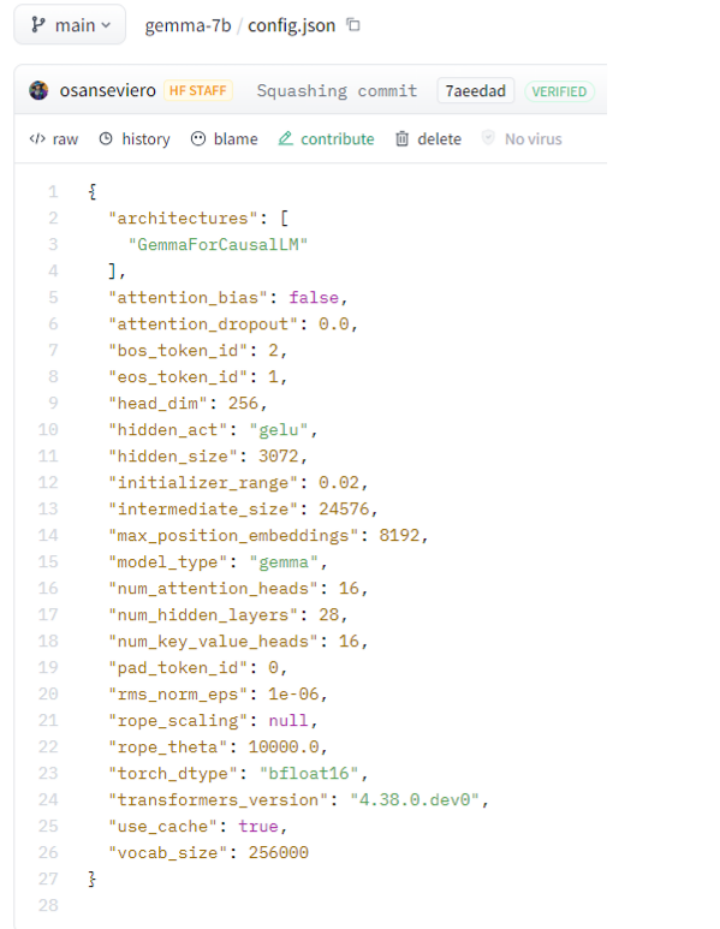This screenshot has height=929, width=720.
Task: Click the vocab_size value 256000
Action: tap(279, 853)
